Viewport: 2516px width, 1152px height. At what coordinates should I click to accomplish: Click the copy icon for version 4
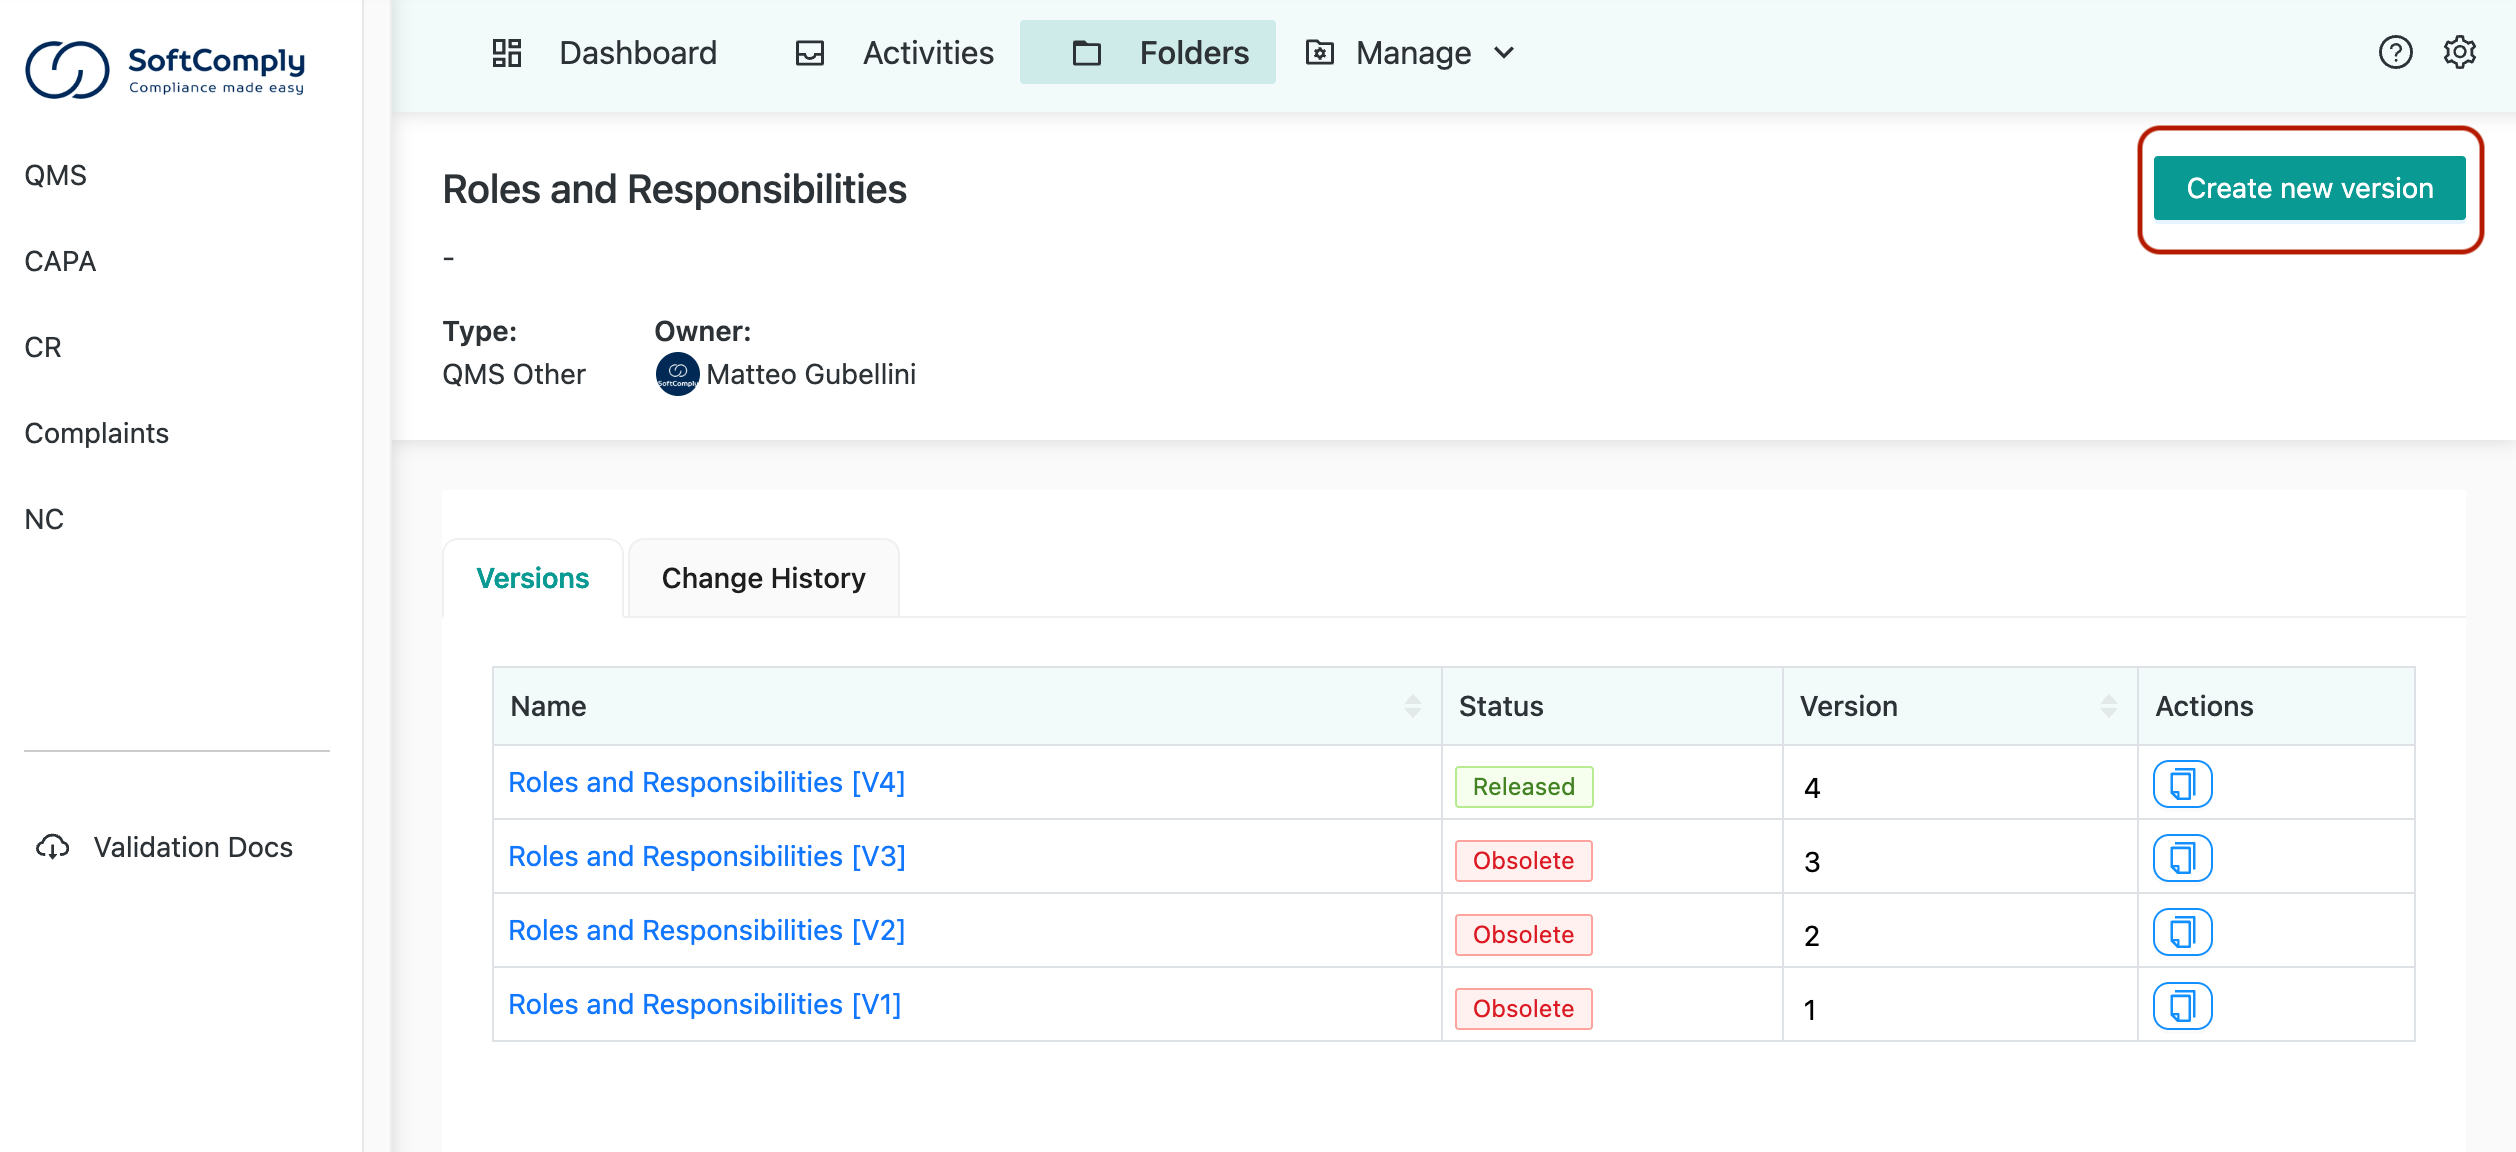2182,784
